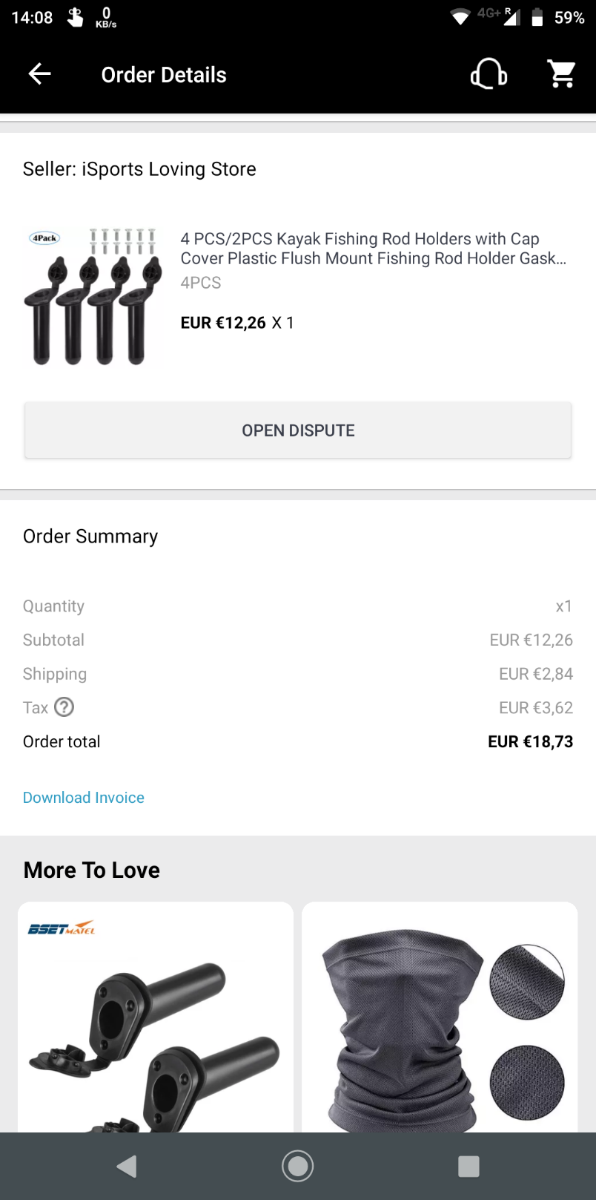Tap the More To Love heading

point(92,870)
